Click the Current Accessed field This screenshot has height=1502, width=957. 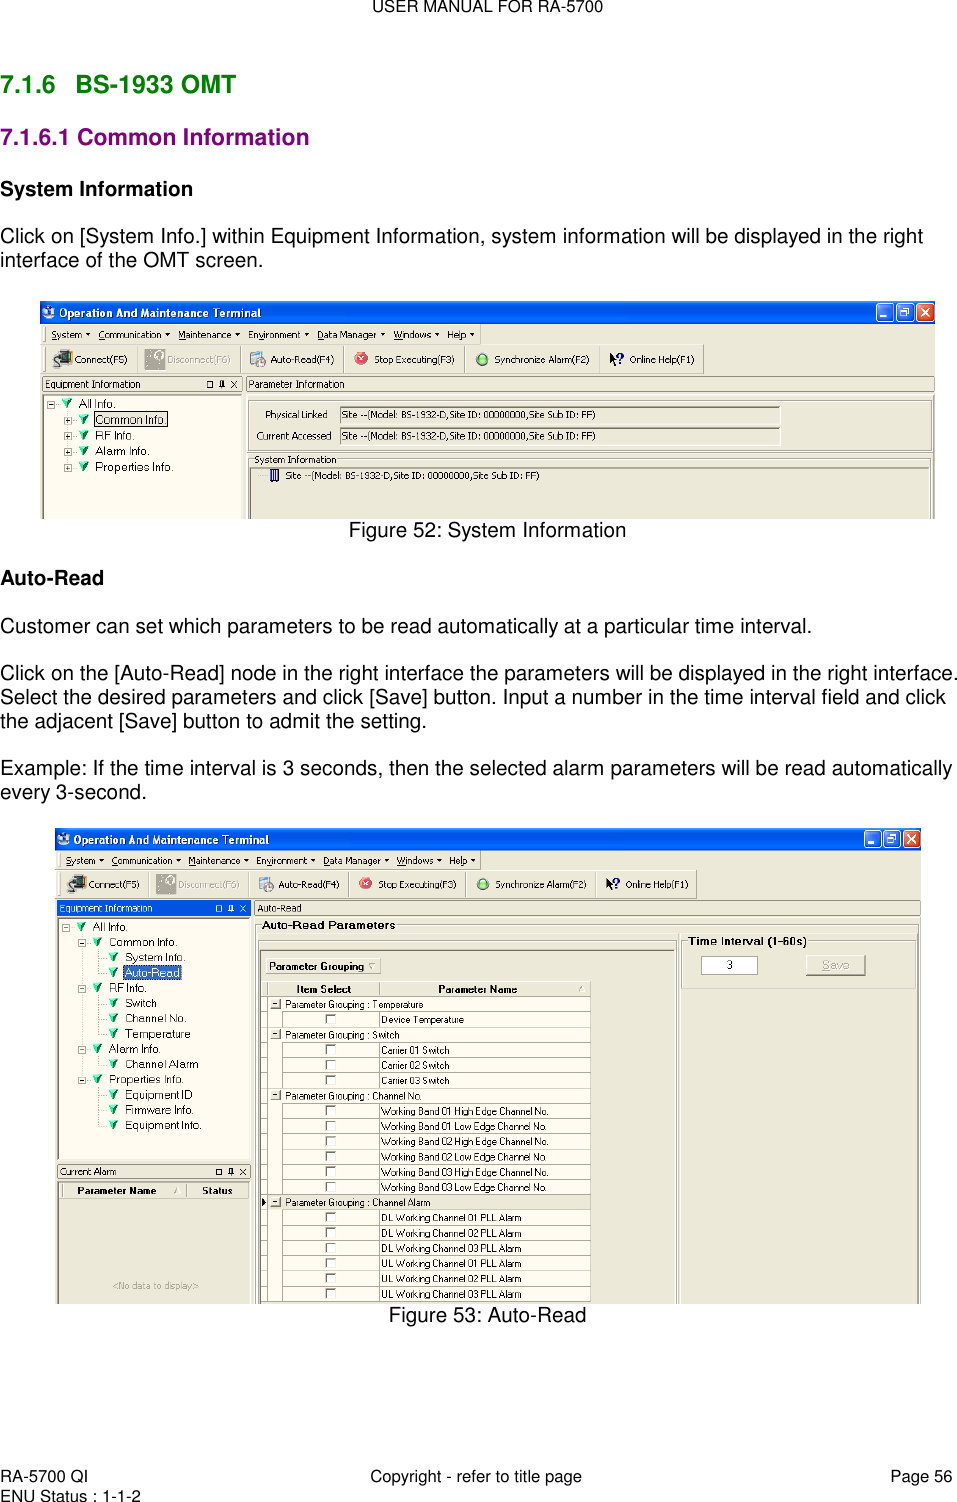tap(559, 436)
